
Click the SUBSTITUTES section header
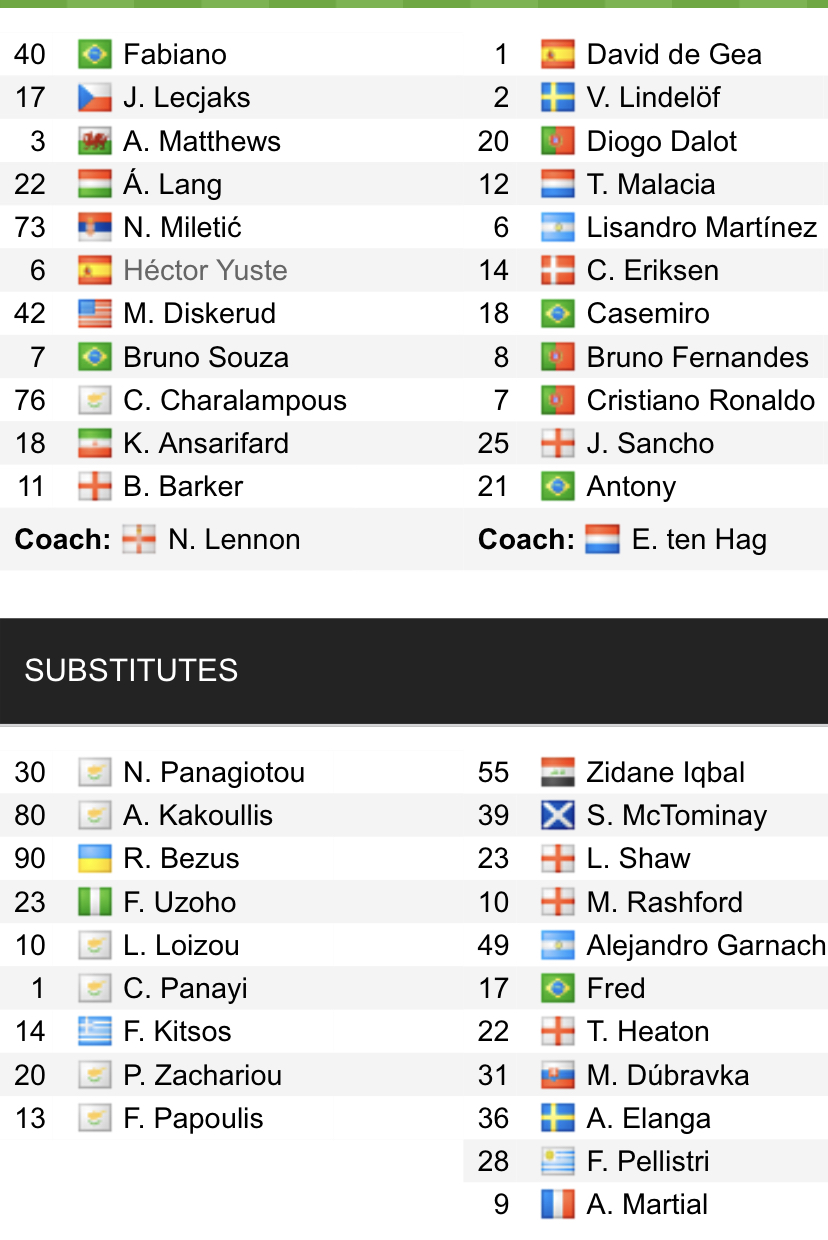click(131, 670)
